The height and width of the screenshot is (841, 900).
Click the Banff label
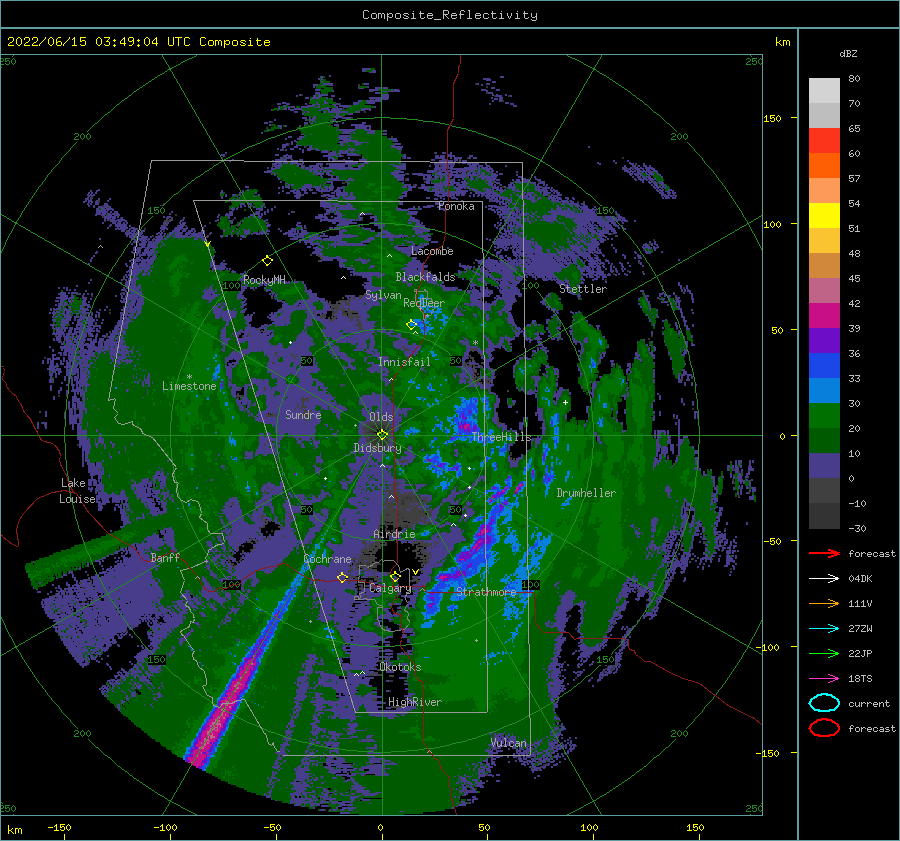click(x=165, y=557)
